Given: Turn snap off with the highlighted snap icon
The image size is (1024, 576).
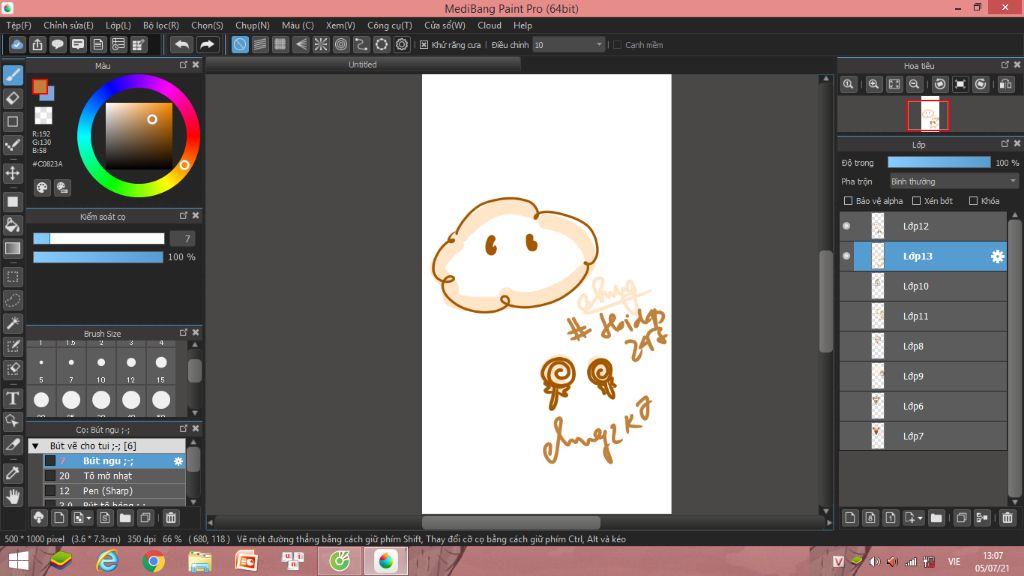Looking at the screenshot, I should (x=240, y=44).
